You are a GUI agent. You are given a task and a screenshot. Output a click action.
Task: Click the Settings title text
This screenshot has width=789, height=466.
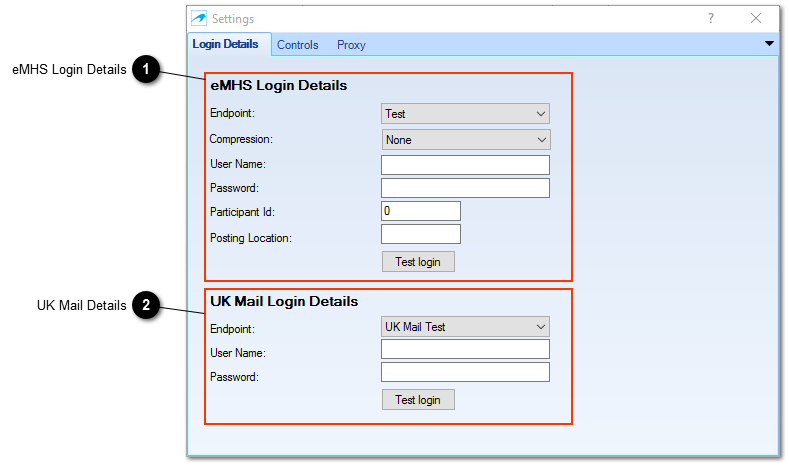233,19
